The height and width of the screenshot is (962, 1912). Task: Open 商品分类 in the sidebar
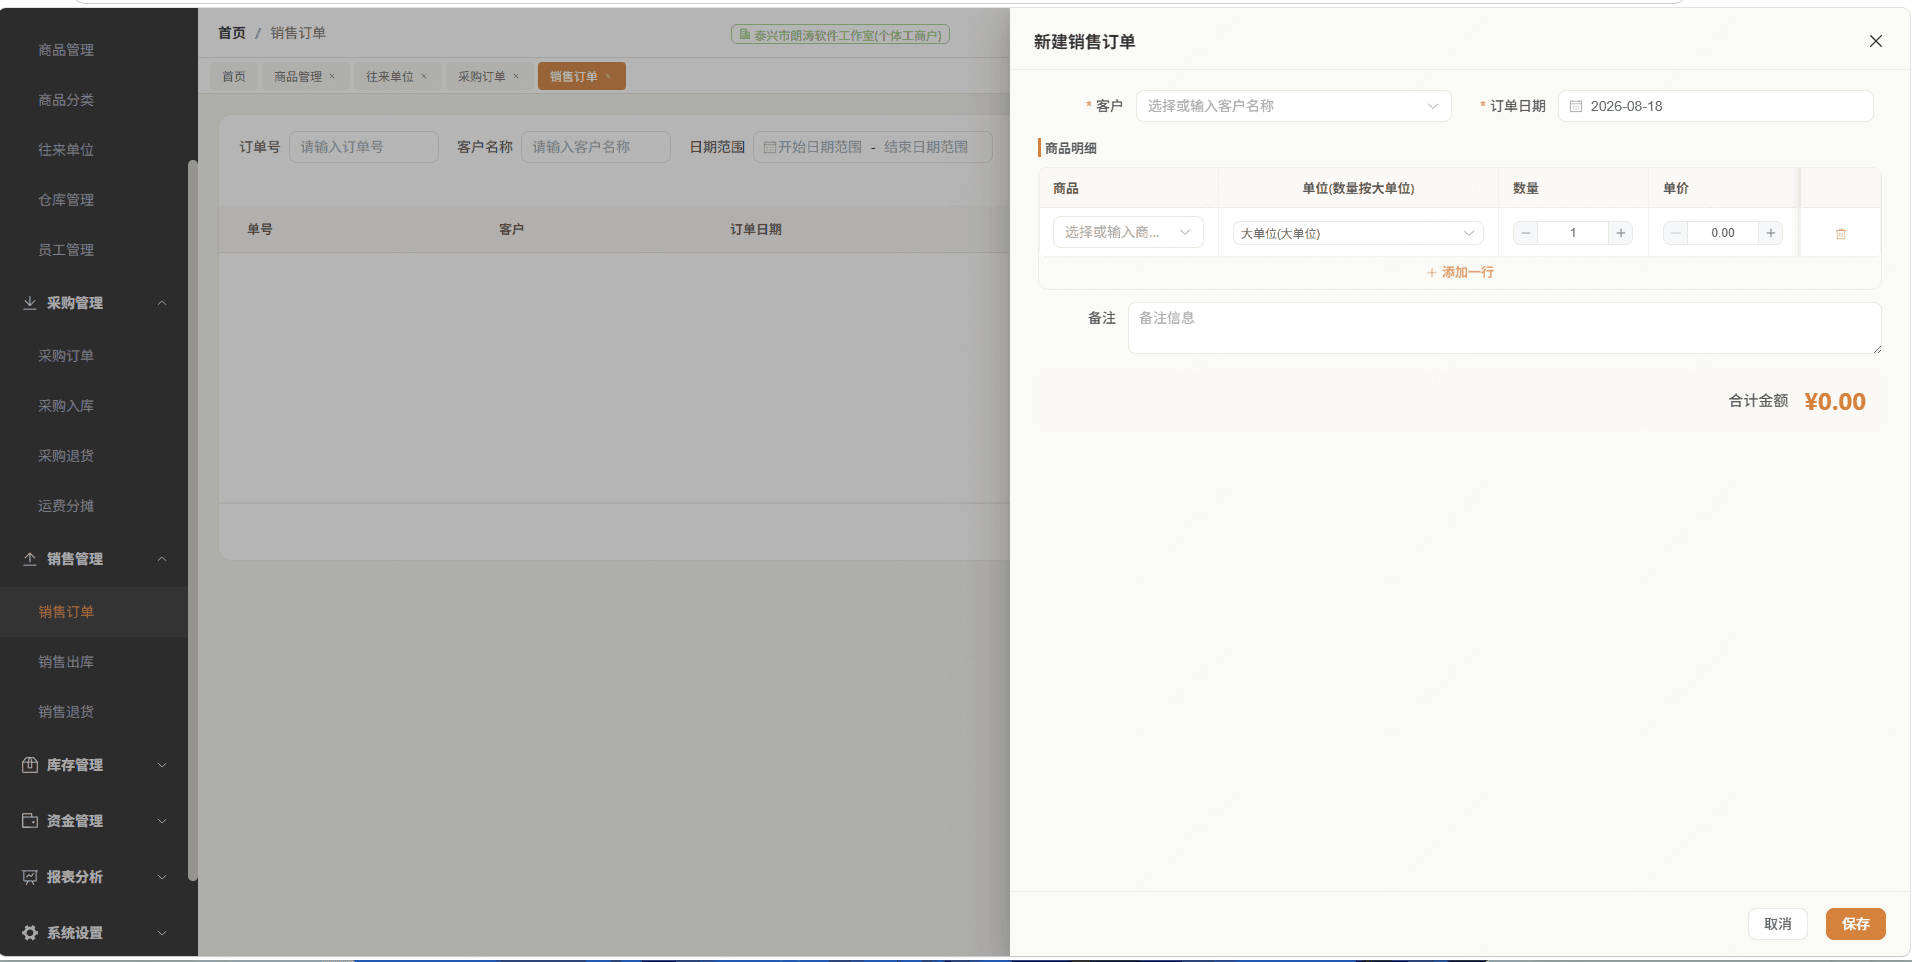coord(66,100)
